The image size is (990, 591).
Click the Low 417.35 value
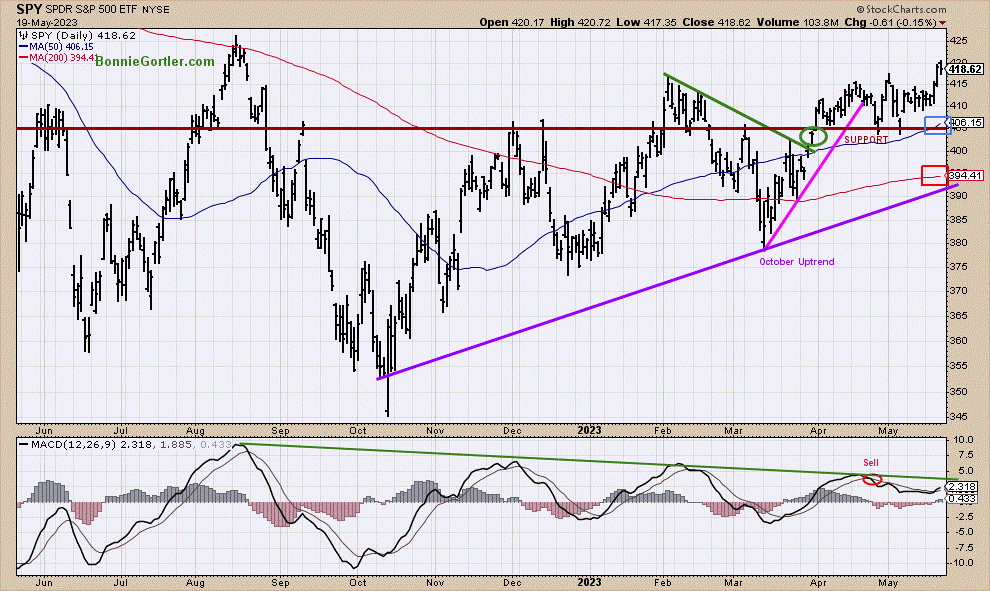point(645,22)
